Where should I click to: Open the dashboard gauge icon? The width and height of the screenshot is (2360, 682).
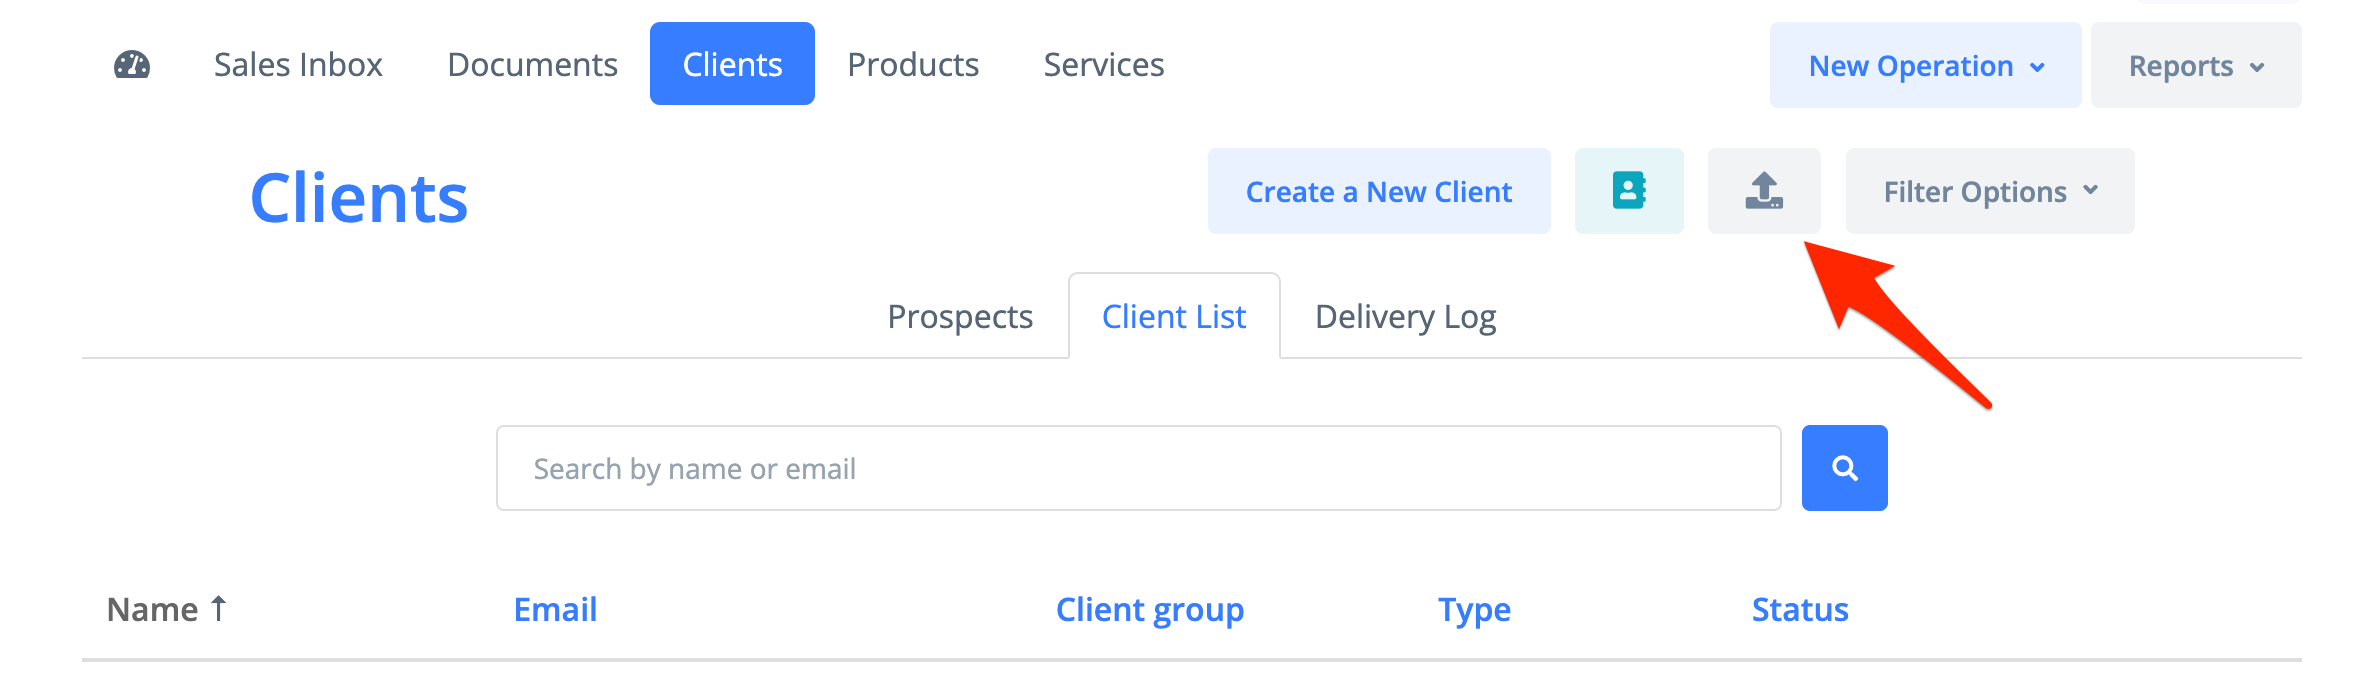pyautogui.click(x=131, y=65)
